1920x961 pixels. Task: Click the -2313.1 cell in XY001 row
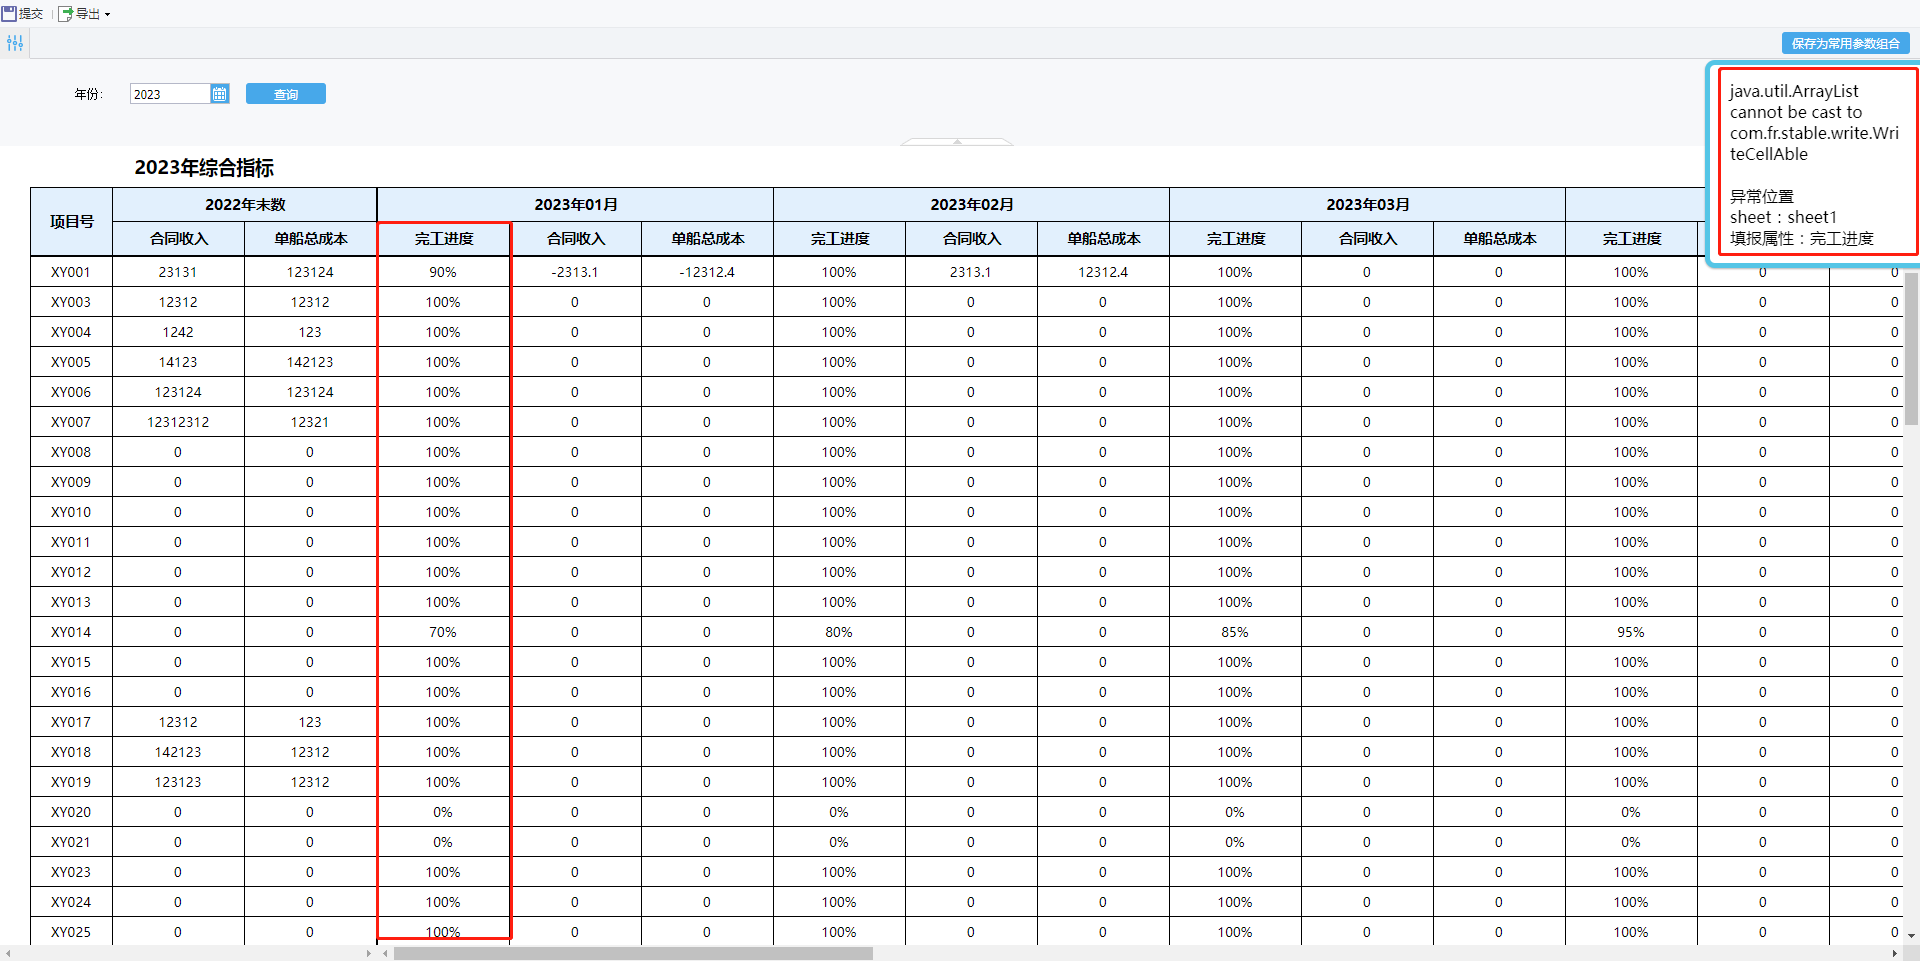point(575,272)
